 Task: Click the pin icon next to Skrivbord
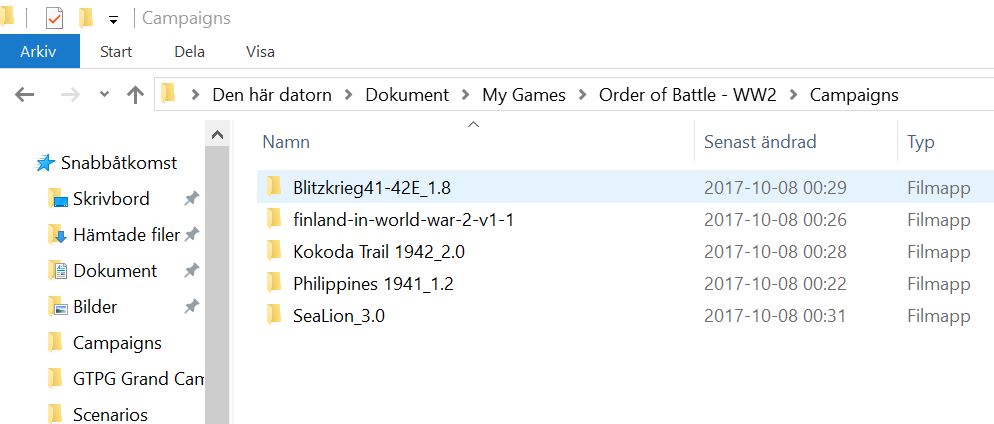(x=191, y=199)
